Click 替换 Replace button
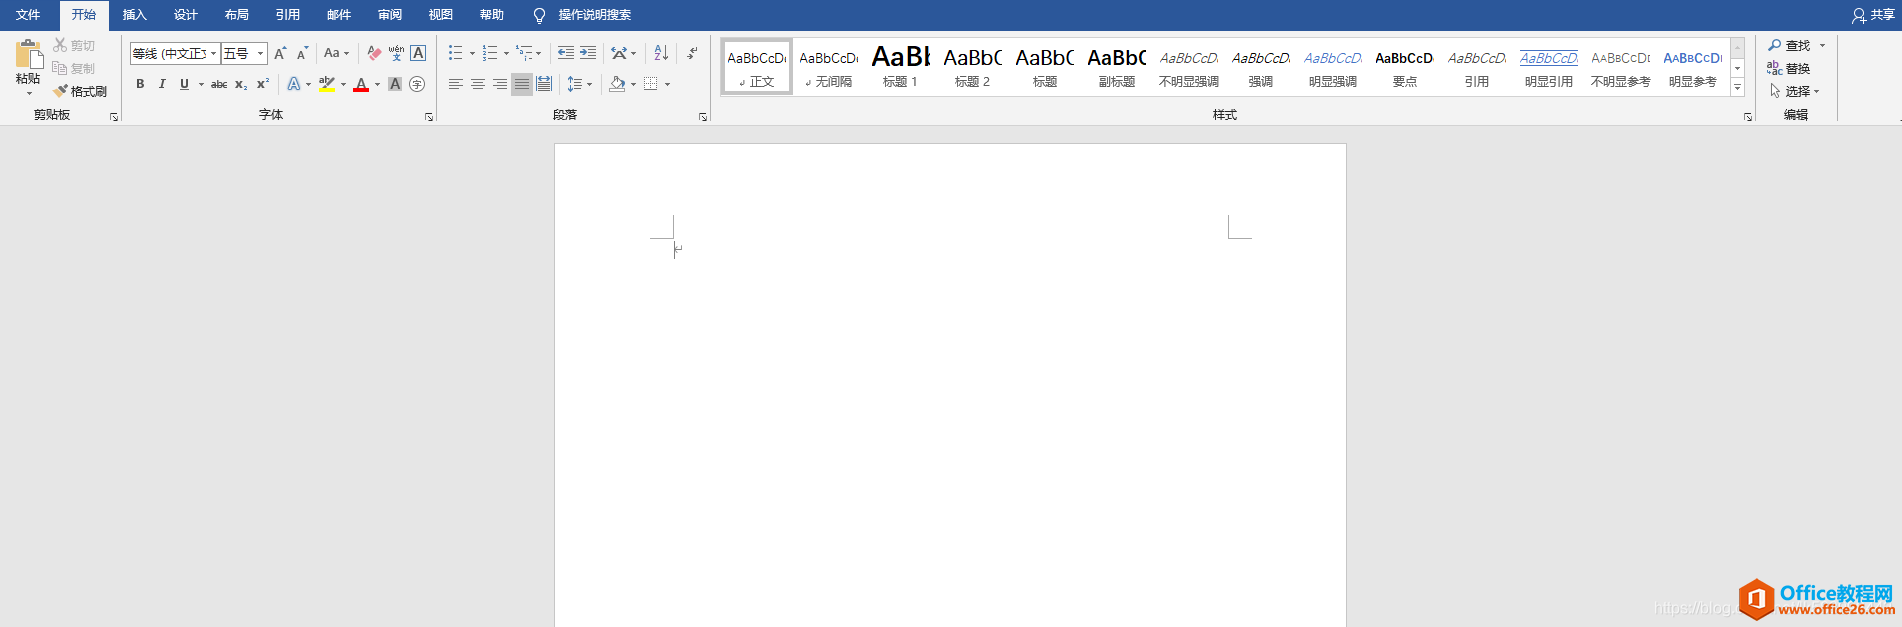The height and width of the screenshot is (627, 1902). pos(1789,68)
